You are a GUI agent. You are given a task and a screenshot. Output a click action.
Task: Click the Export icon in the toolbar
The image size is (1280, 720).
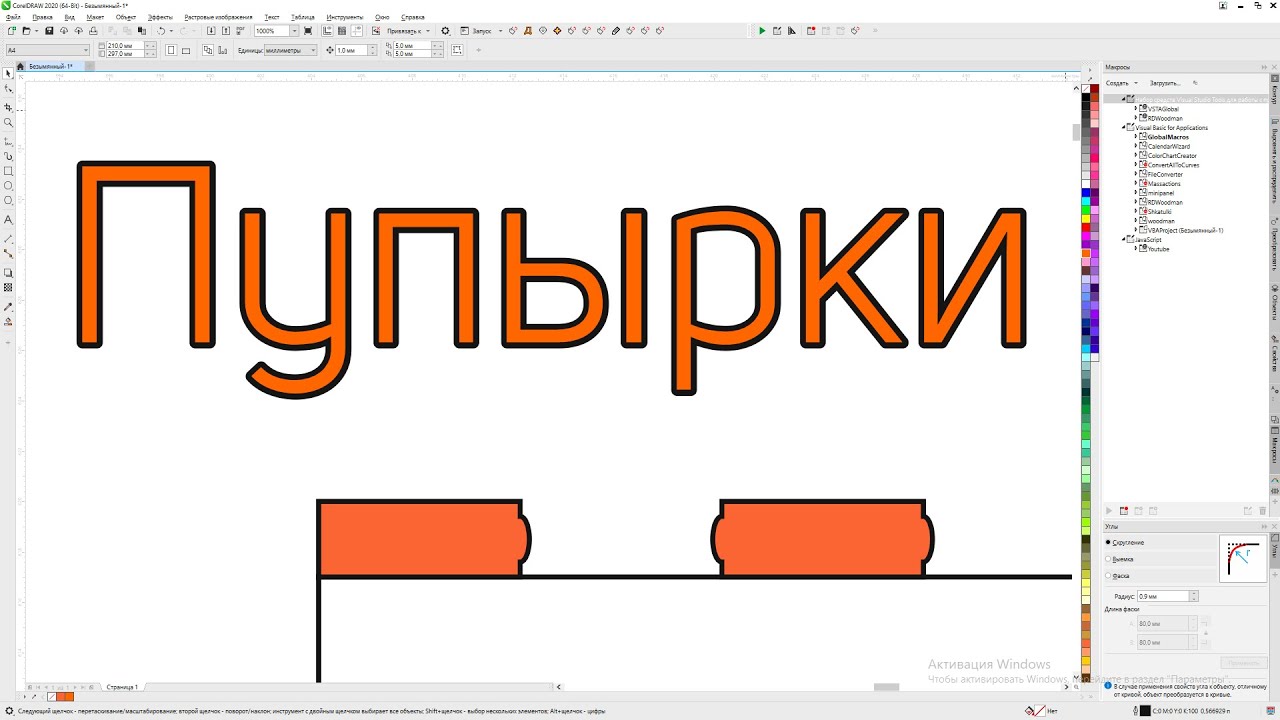[x=226, y=31]
